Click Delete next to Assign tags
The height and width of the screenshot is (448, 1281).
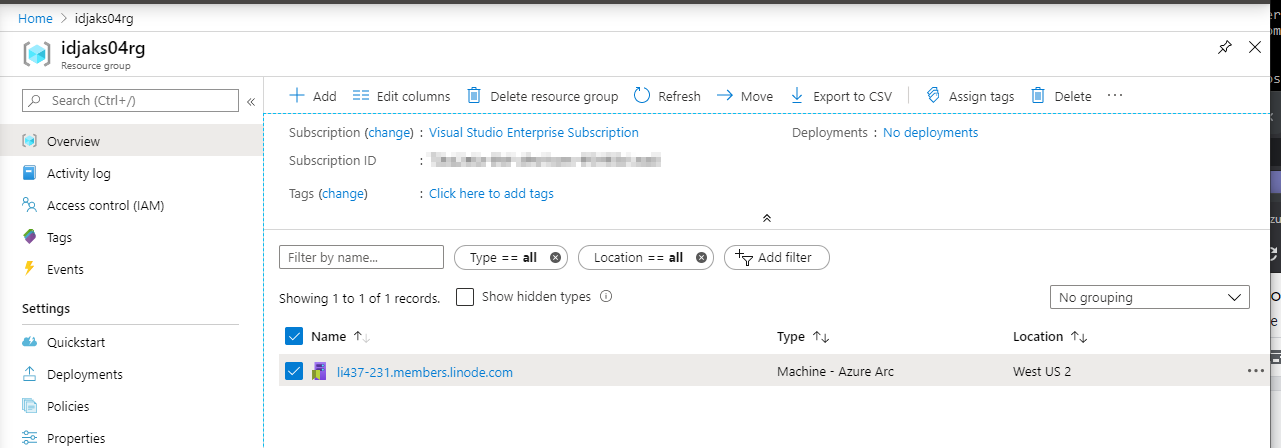[x=1061, y=96]
